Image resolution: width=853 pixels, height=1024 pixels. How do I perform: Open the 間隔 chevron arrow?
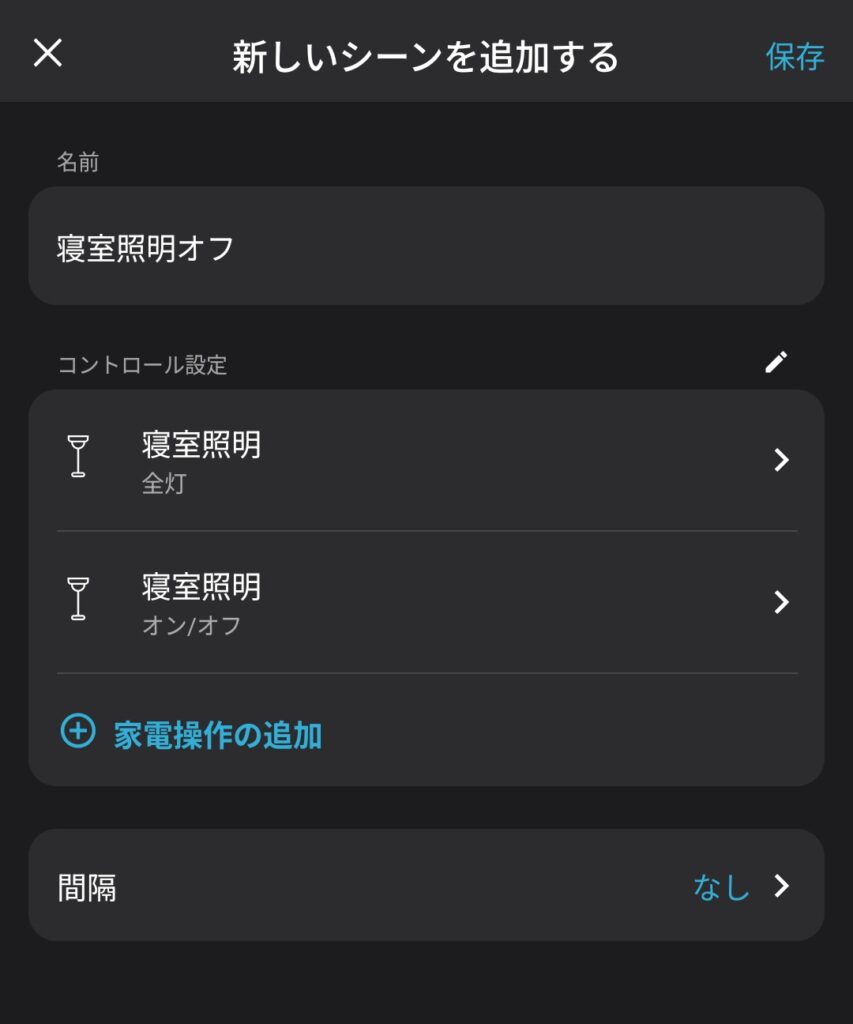point(782,886)
